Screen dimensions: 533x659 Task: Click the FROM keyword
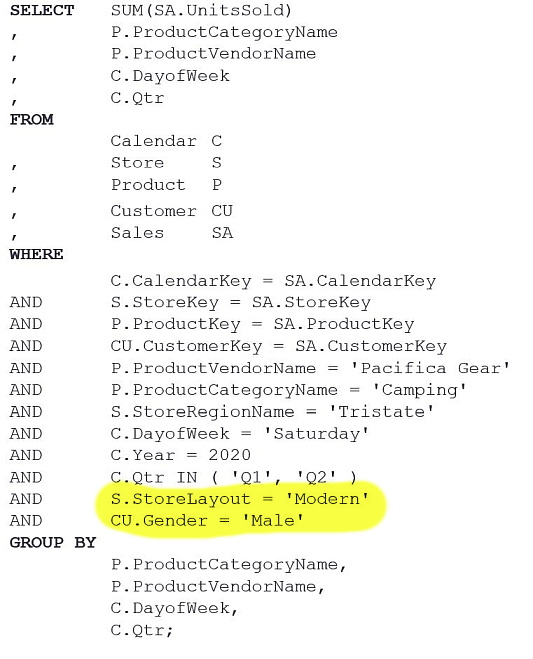tap(32, 120)
